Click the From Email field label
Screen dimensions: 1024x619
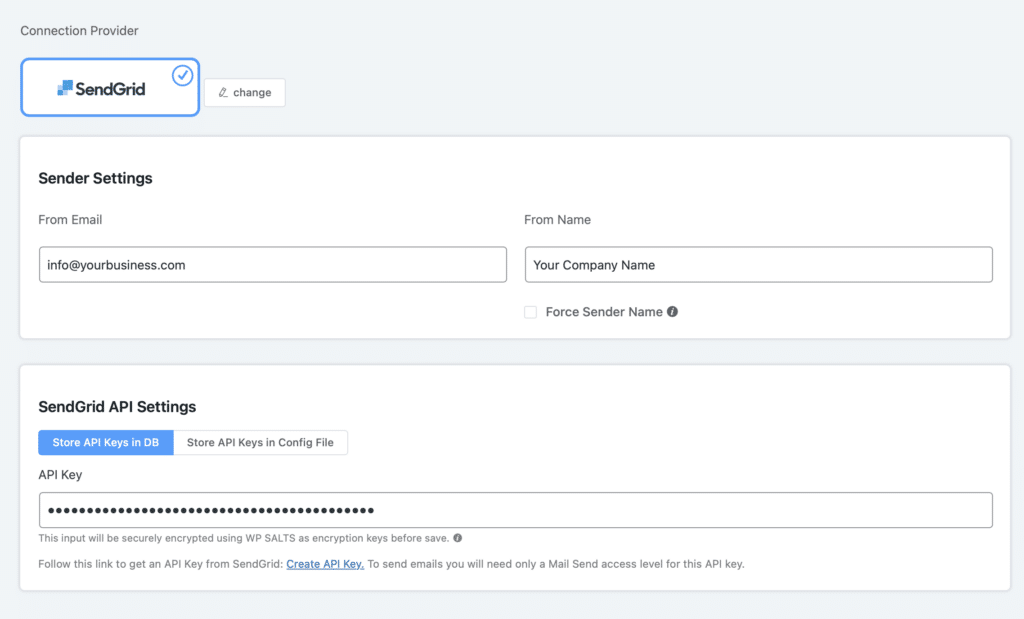pyautogui.click(x=70, y=219)
